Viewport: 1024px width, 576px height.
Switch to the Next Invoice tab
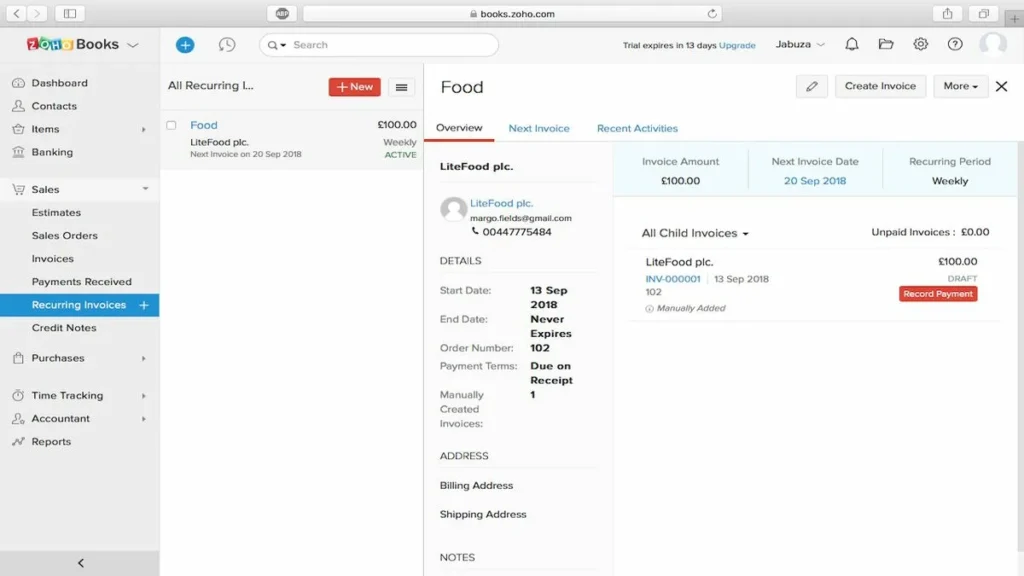(539, 128)
